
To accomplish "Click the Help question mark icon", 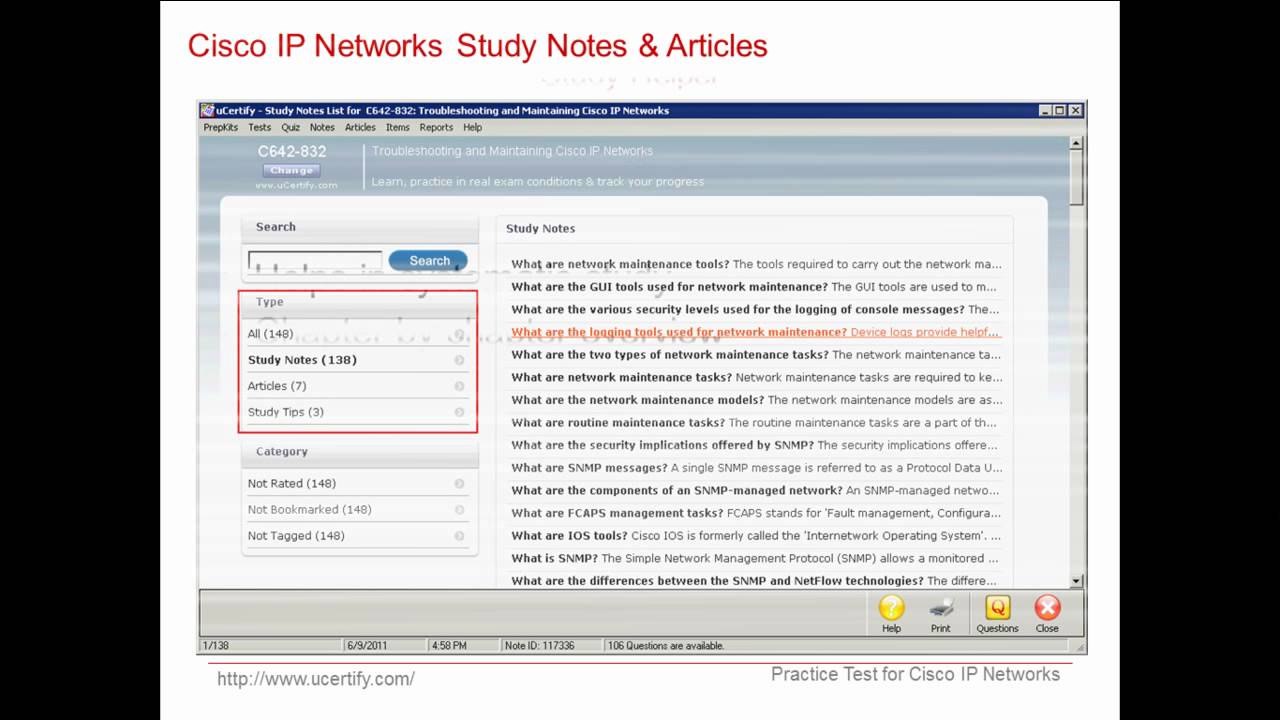I will (891, 608).
